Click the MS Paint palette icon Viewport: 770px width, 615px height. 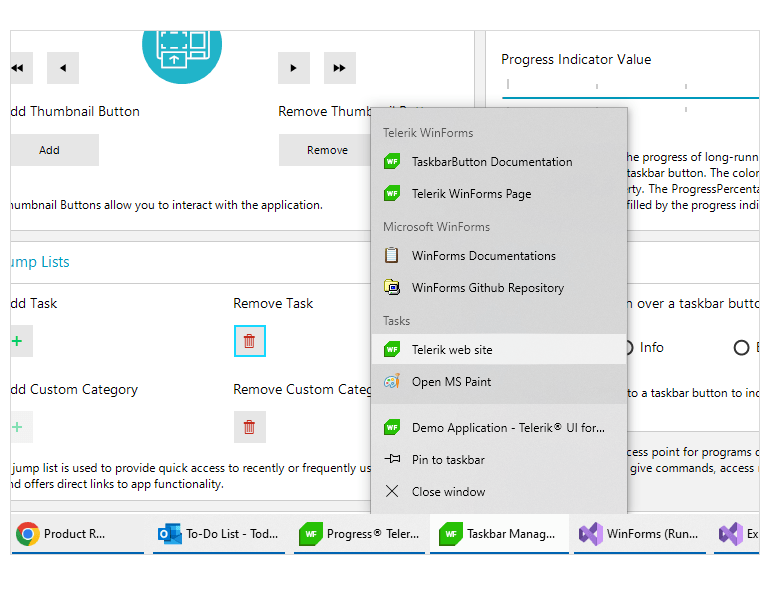tap(392, 381)
